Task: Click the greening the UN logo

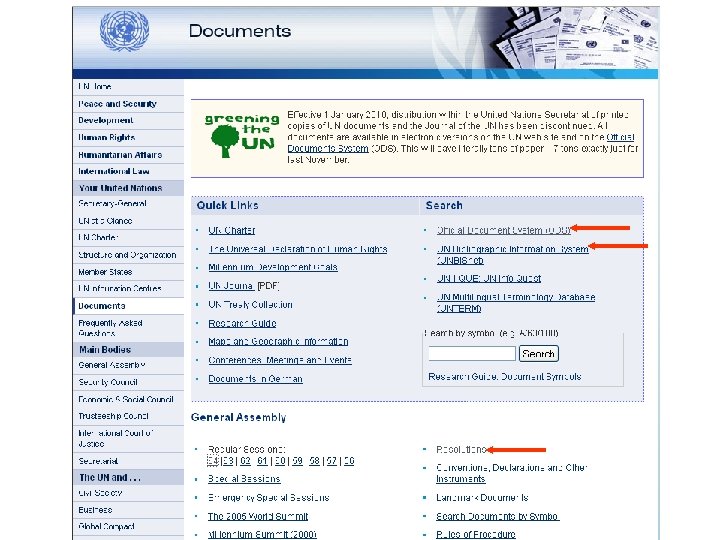Action: [x=242, y=135]
